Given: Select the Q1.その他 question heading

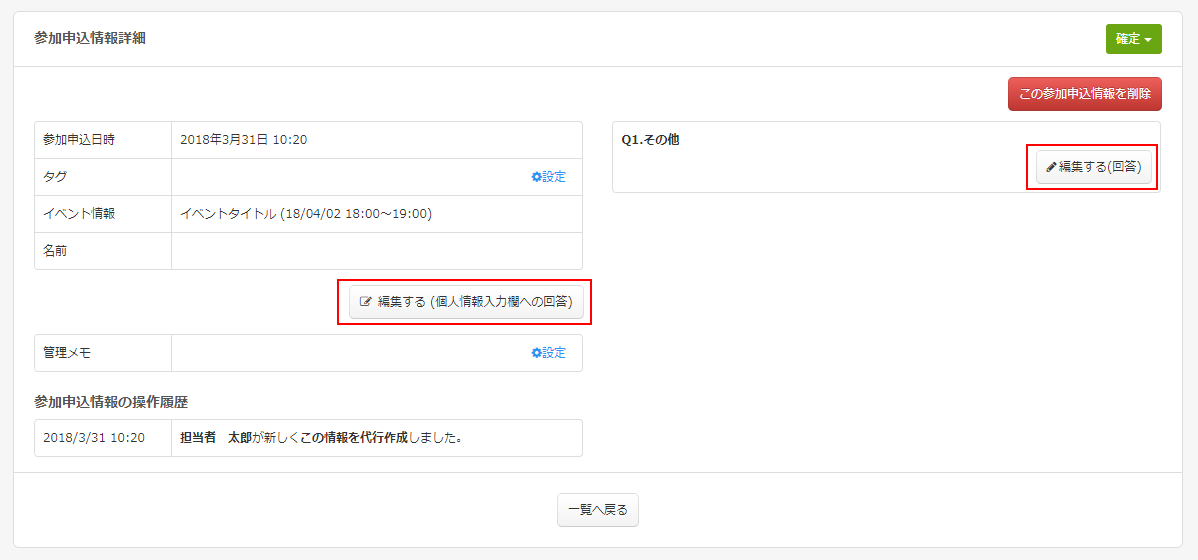Looking at the screenshot, I should tap(650, 140).
